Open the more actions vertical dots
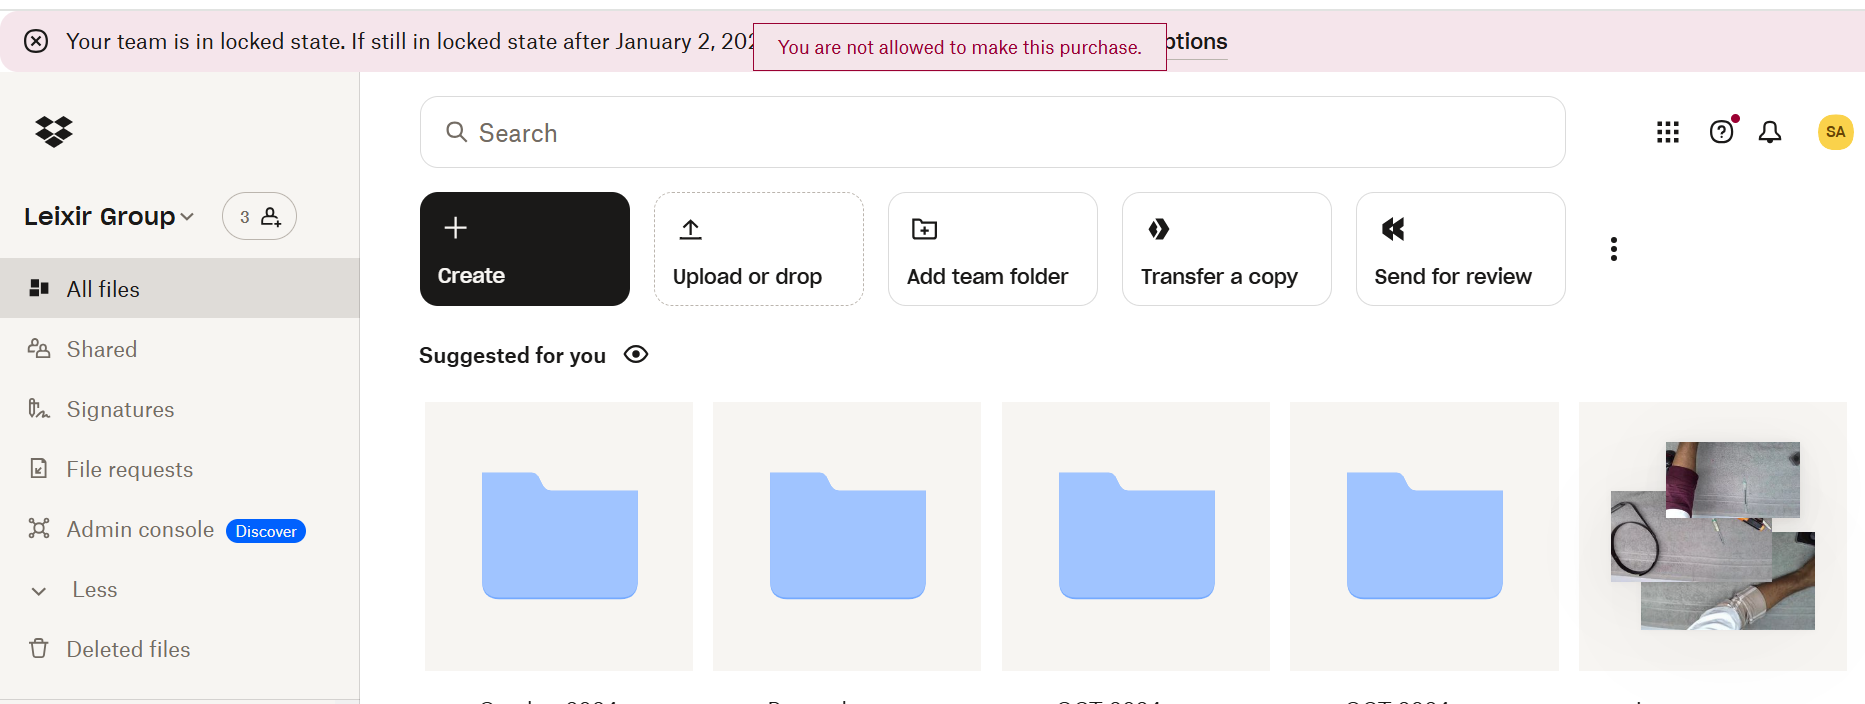 click(x=1613, y=249)
